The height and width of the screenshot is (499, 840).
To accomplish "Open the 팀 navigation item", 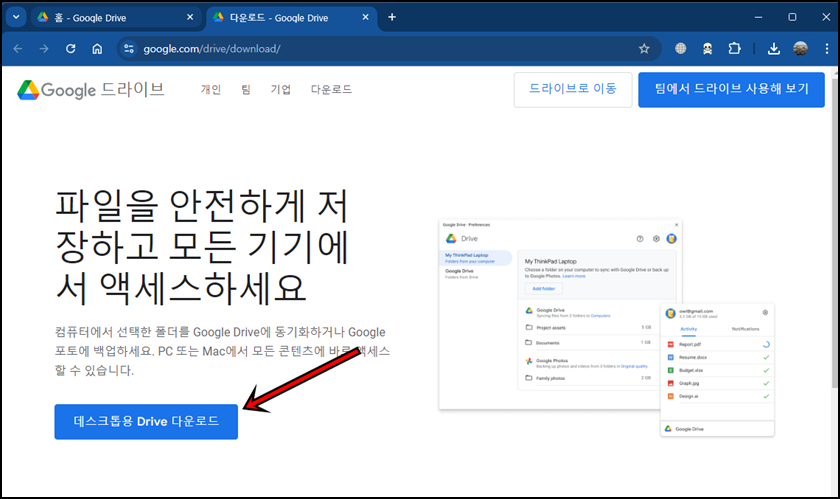I will (x=246, y=90).
